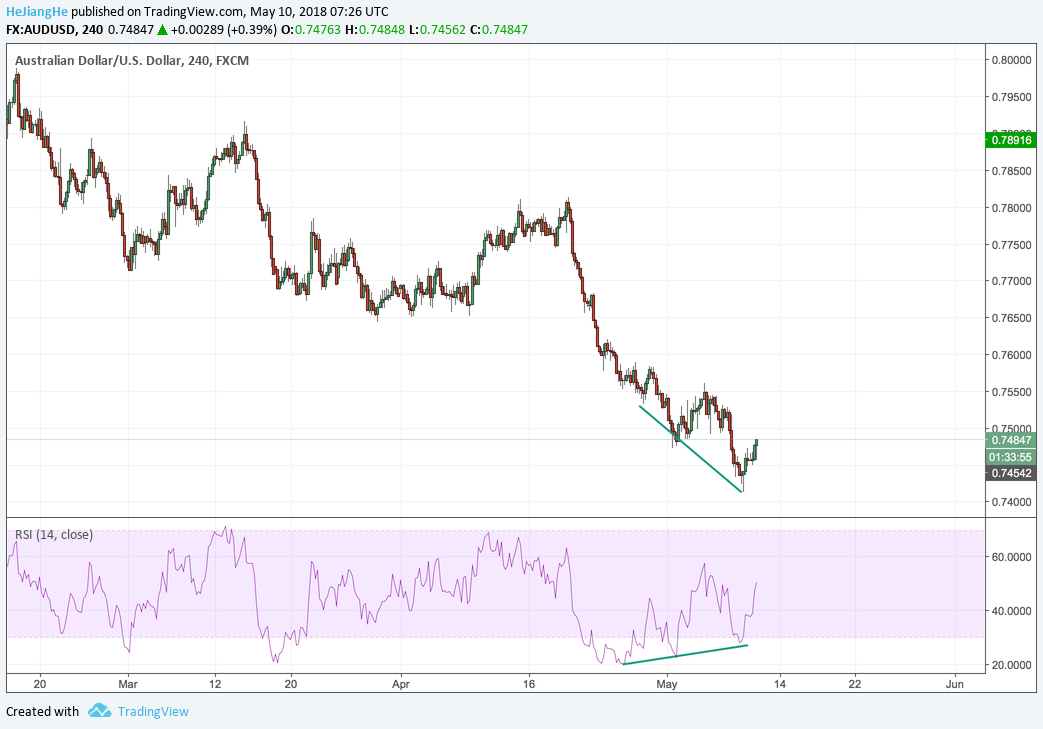The image size is (1043, 729).
Task: Click the dark 0.74542 price label
Action: click(1010, 474)
